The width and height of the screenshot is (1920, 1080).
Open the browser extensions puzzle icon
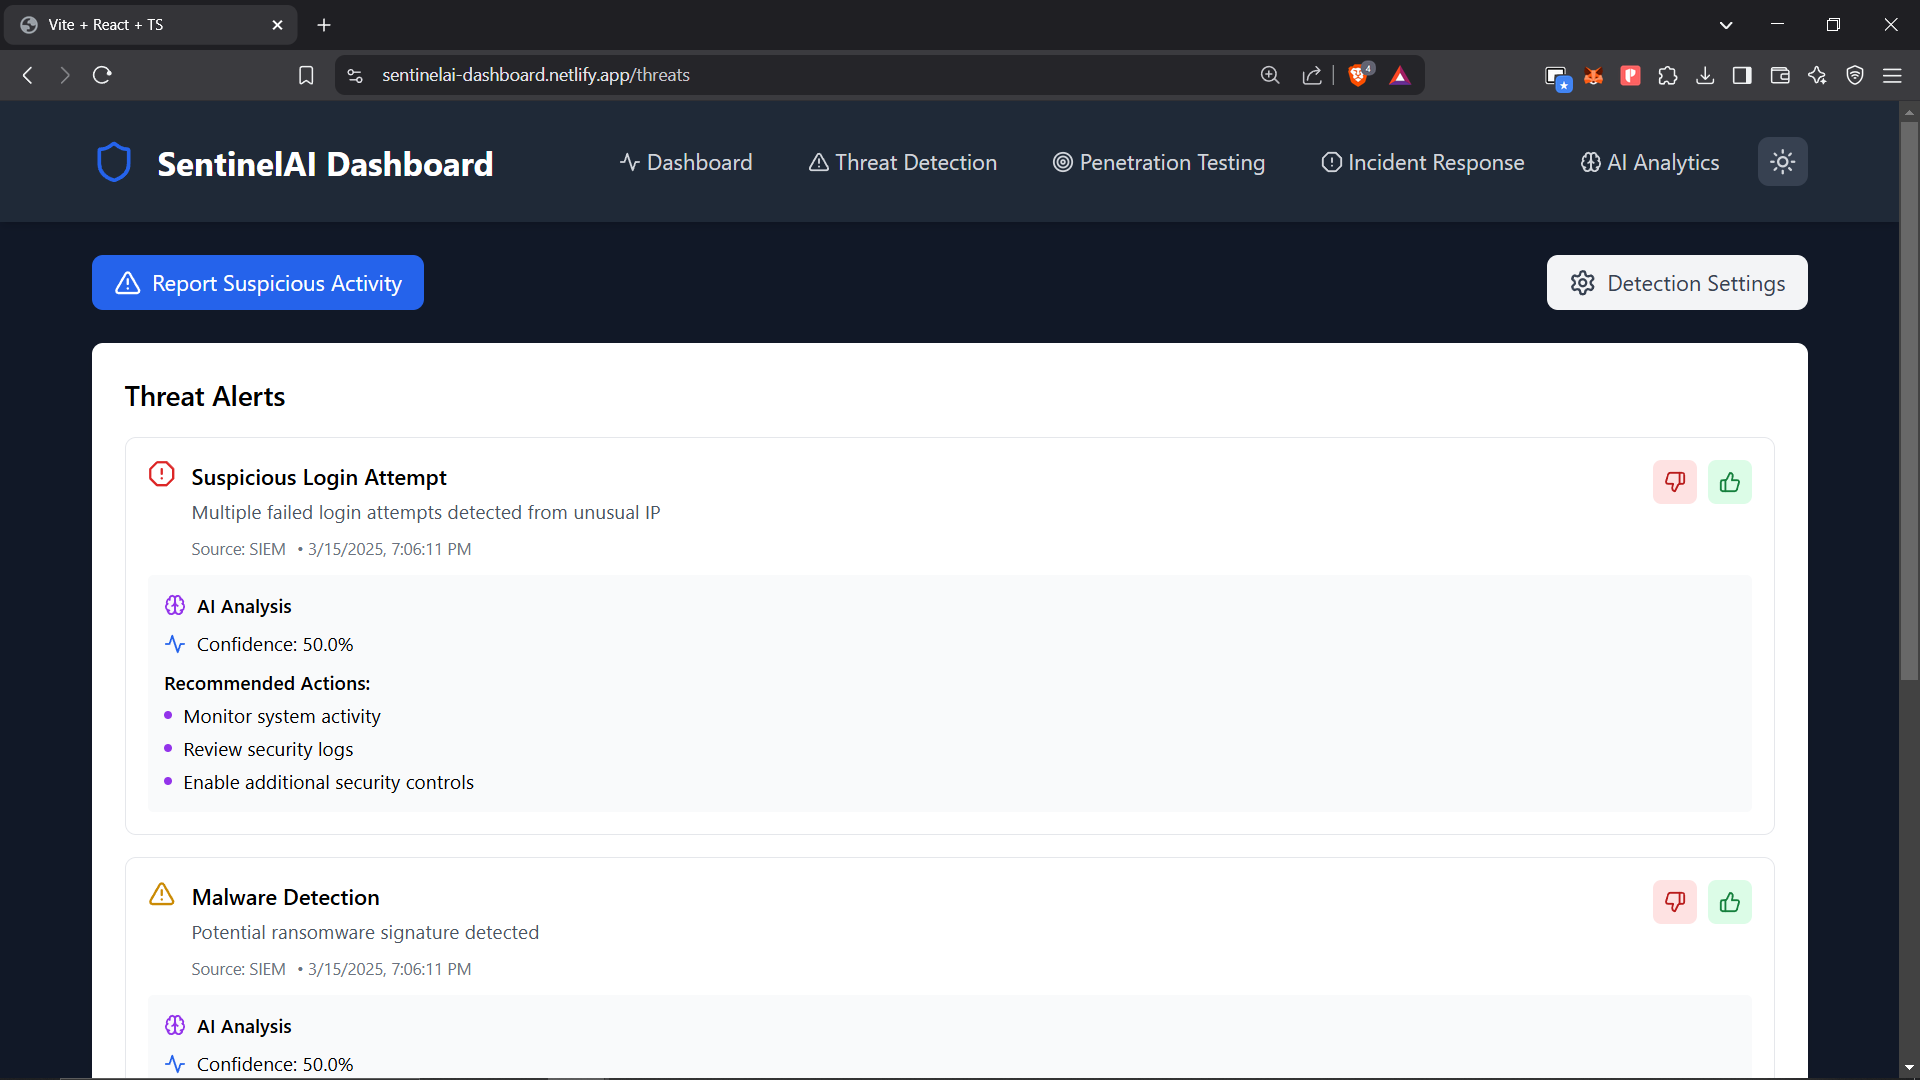[1667, 75]
